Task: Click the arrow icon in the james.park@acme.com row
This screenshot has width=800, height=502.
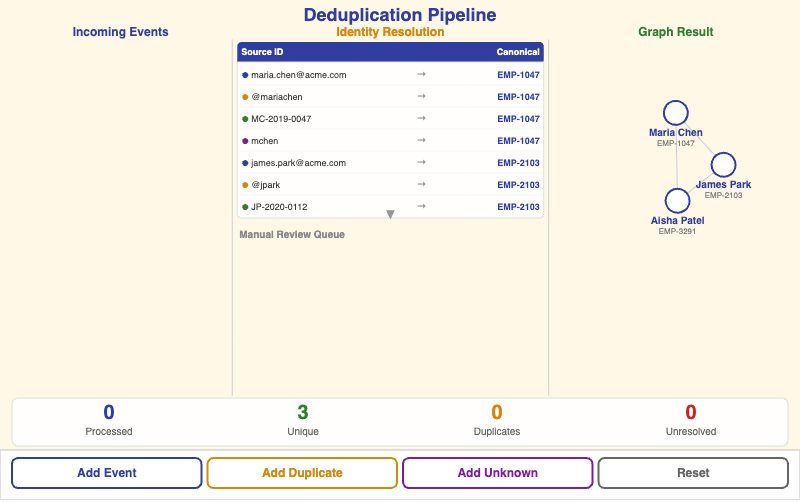Action: point(421,162)
